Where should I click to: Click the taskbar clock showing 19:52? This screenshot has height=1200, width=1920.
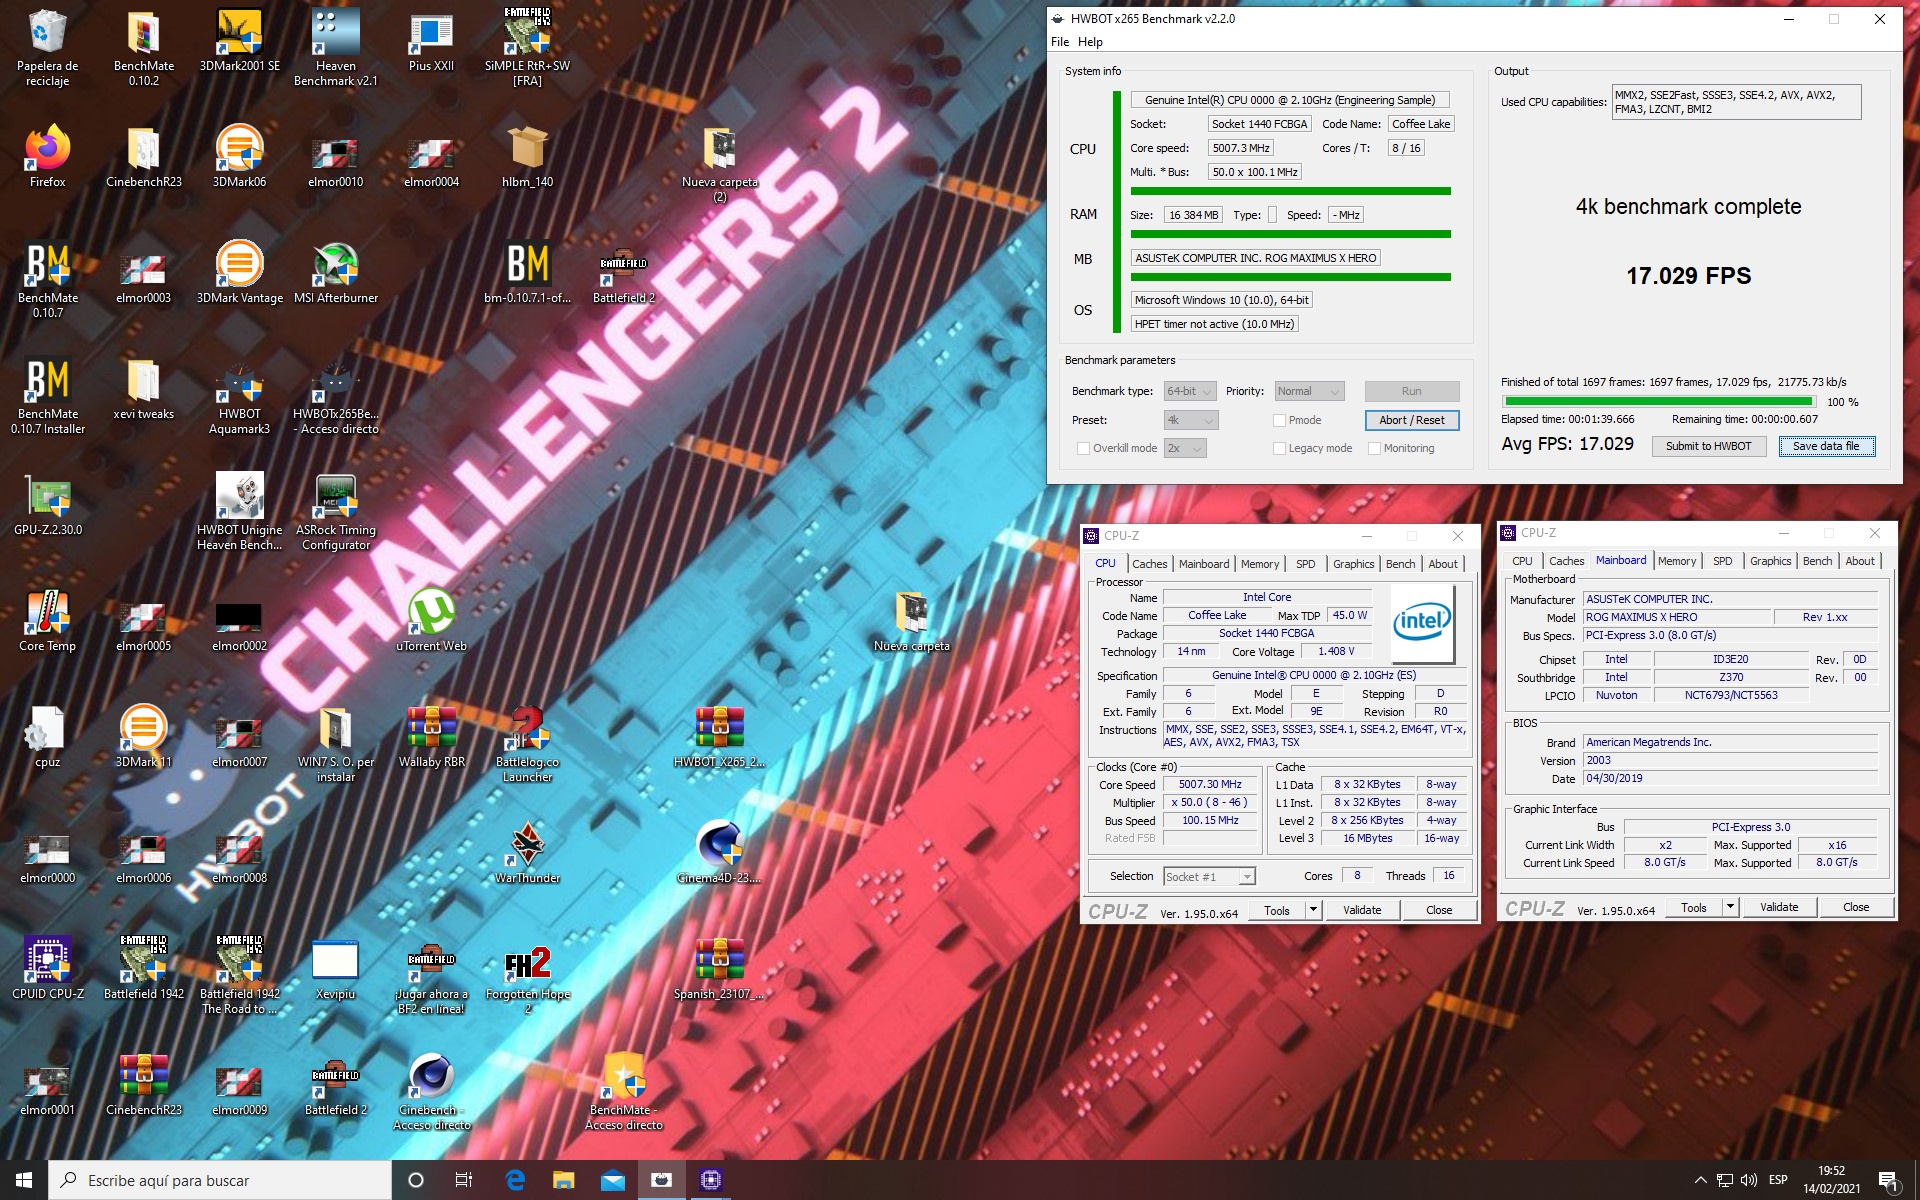pos(1831,1180)
